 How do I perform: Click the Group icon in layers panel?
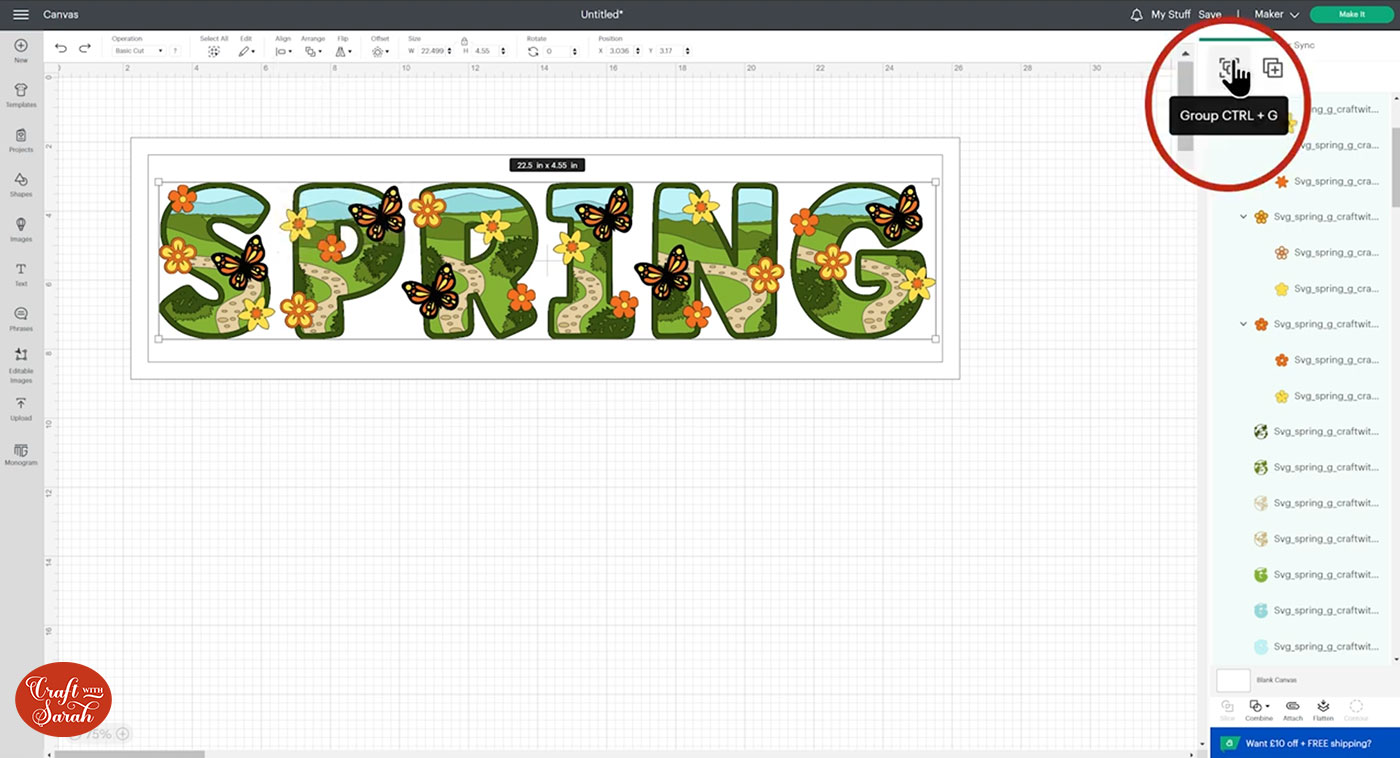1230,69
